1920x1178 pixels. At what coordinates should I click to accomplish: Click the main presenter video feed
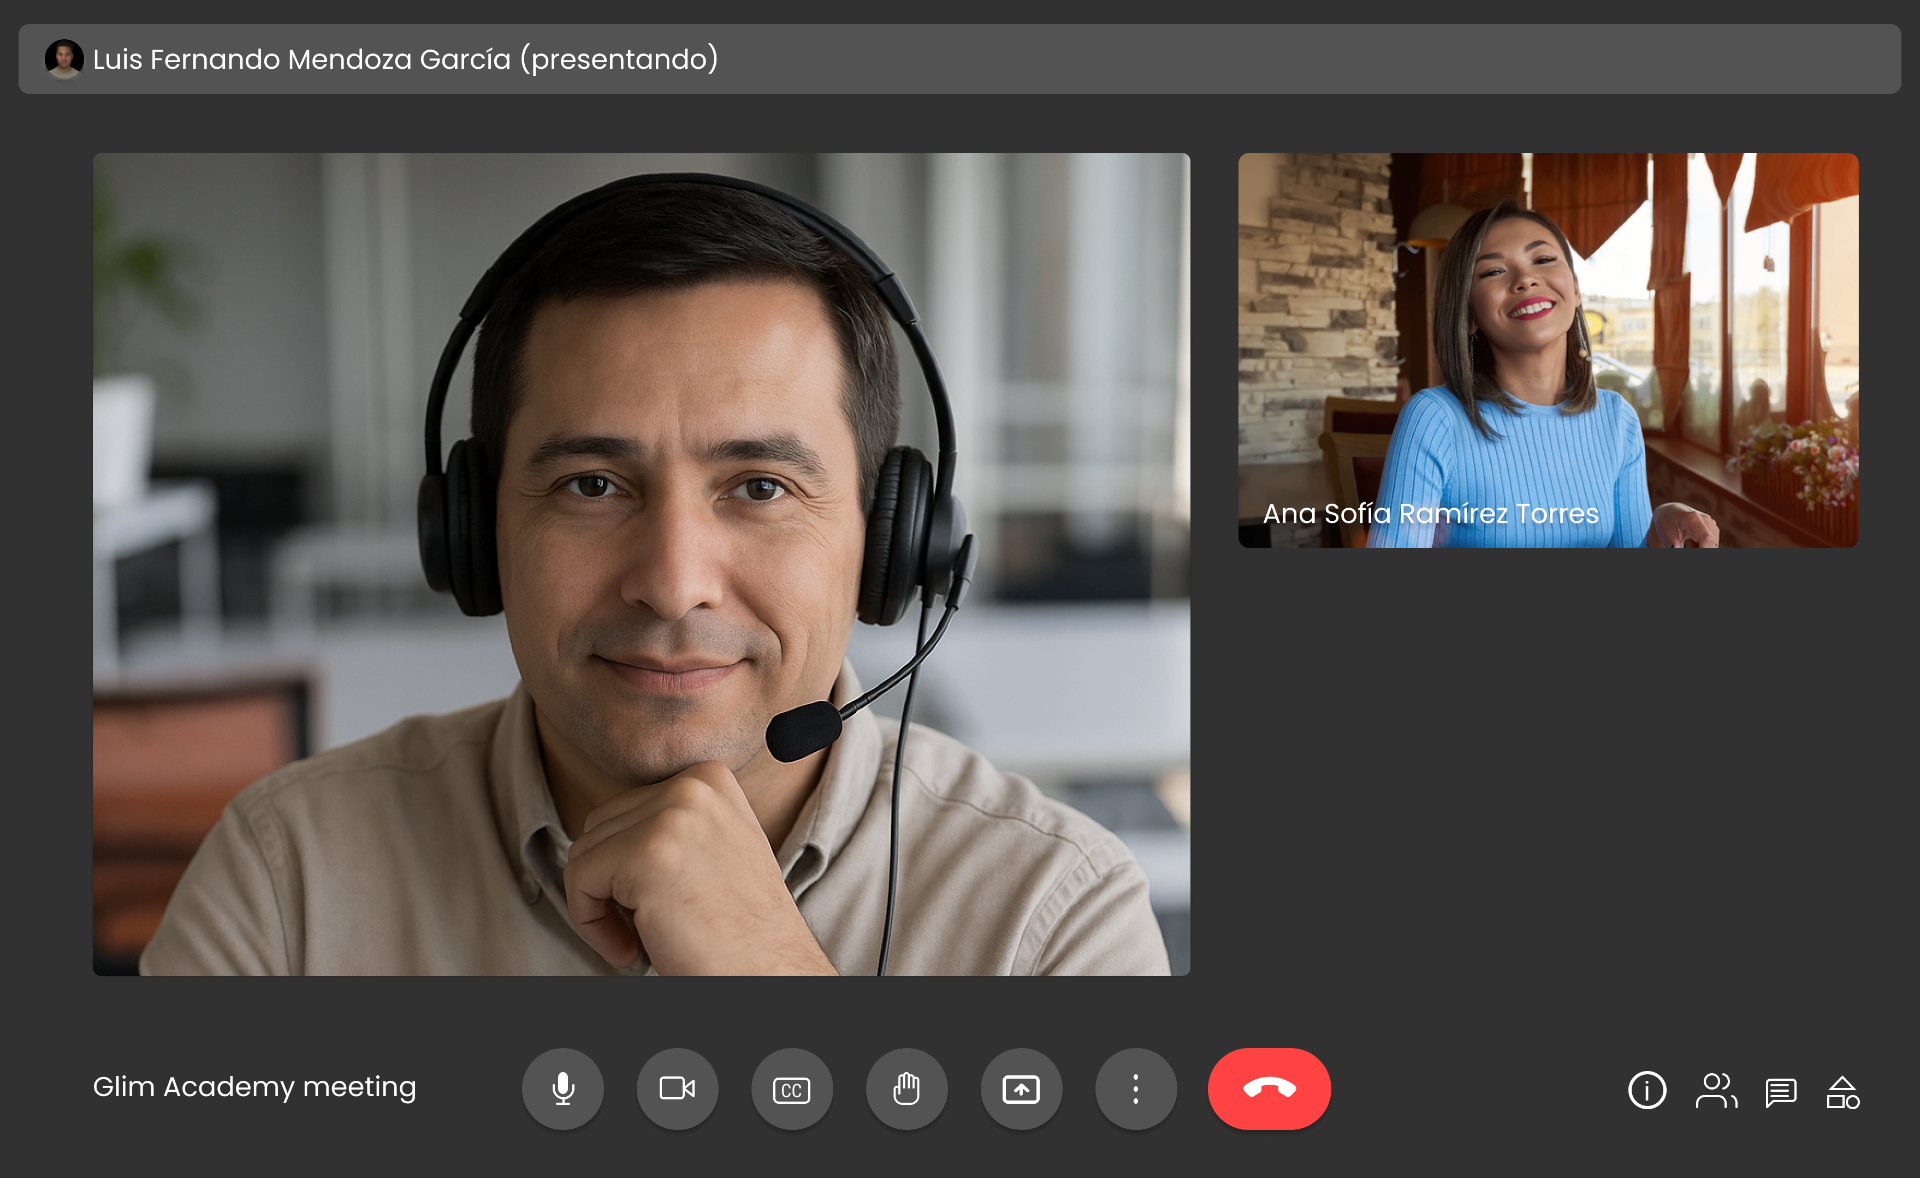pos(641,564)
